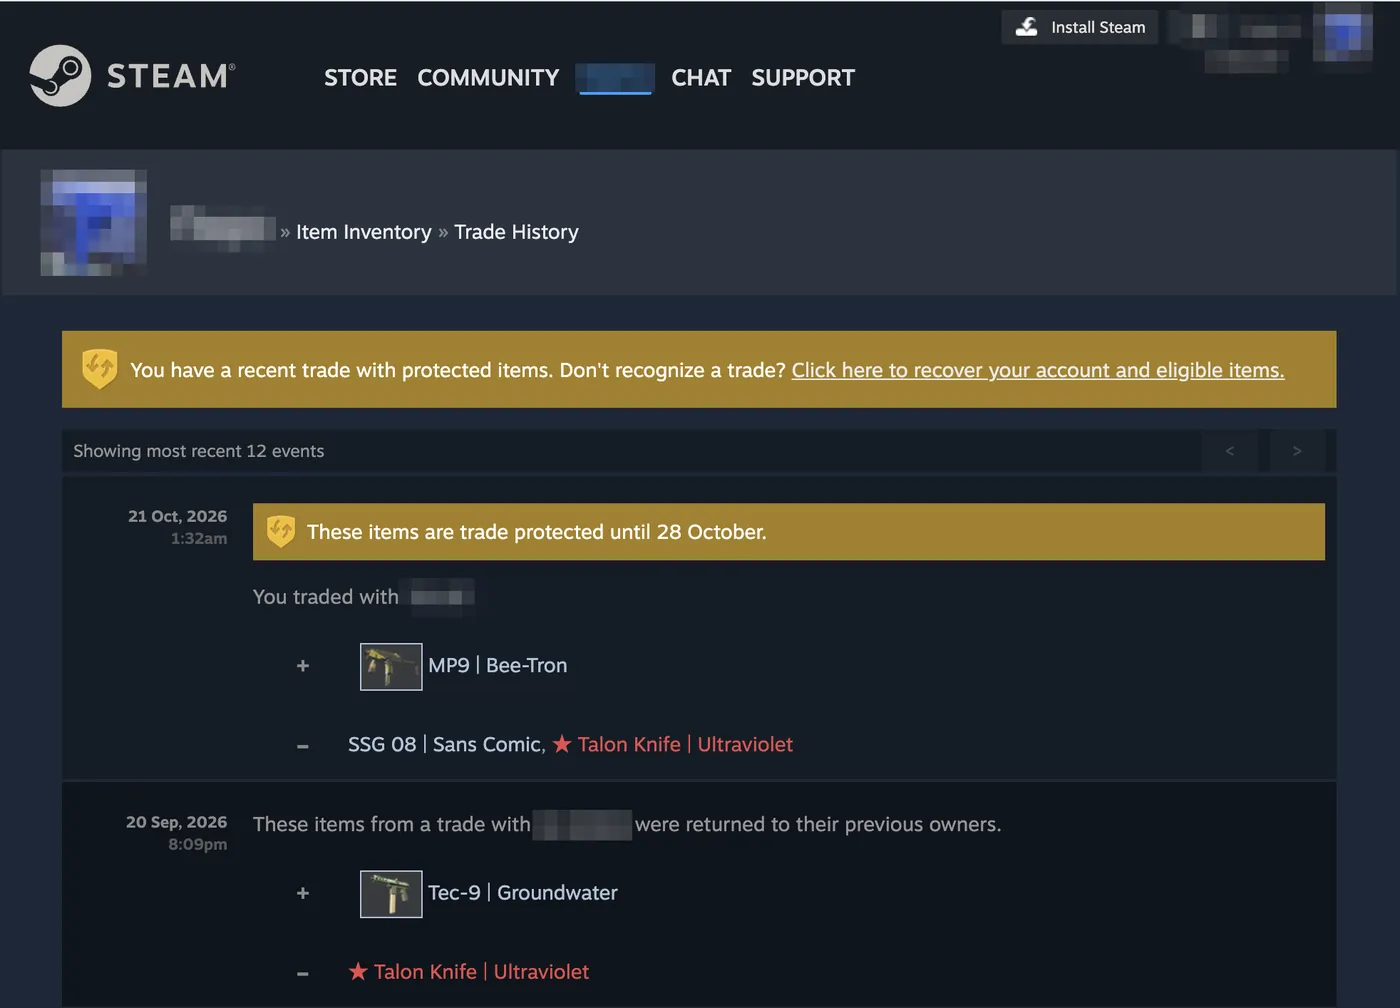Open the Tec-9 Groundwater item thumbnail
Screen dimensions: 1400x1008
point(391,894)
